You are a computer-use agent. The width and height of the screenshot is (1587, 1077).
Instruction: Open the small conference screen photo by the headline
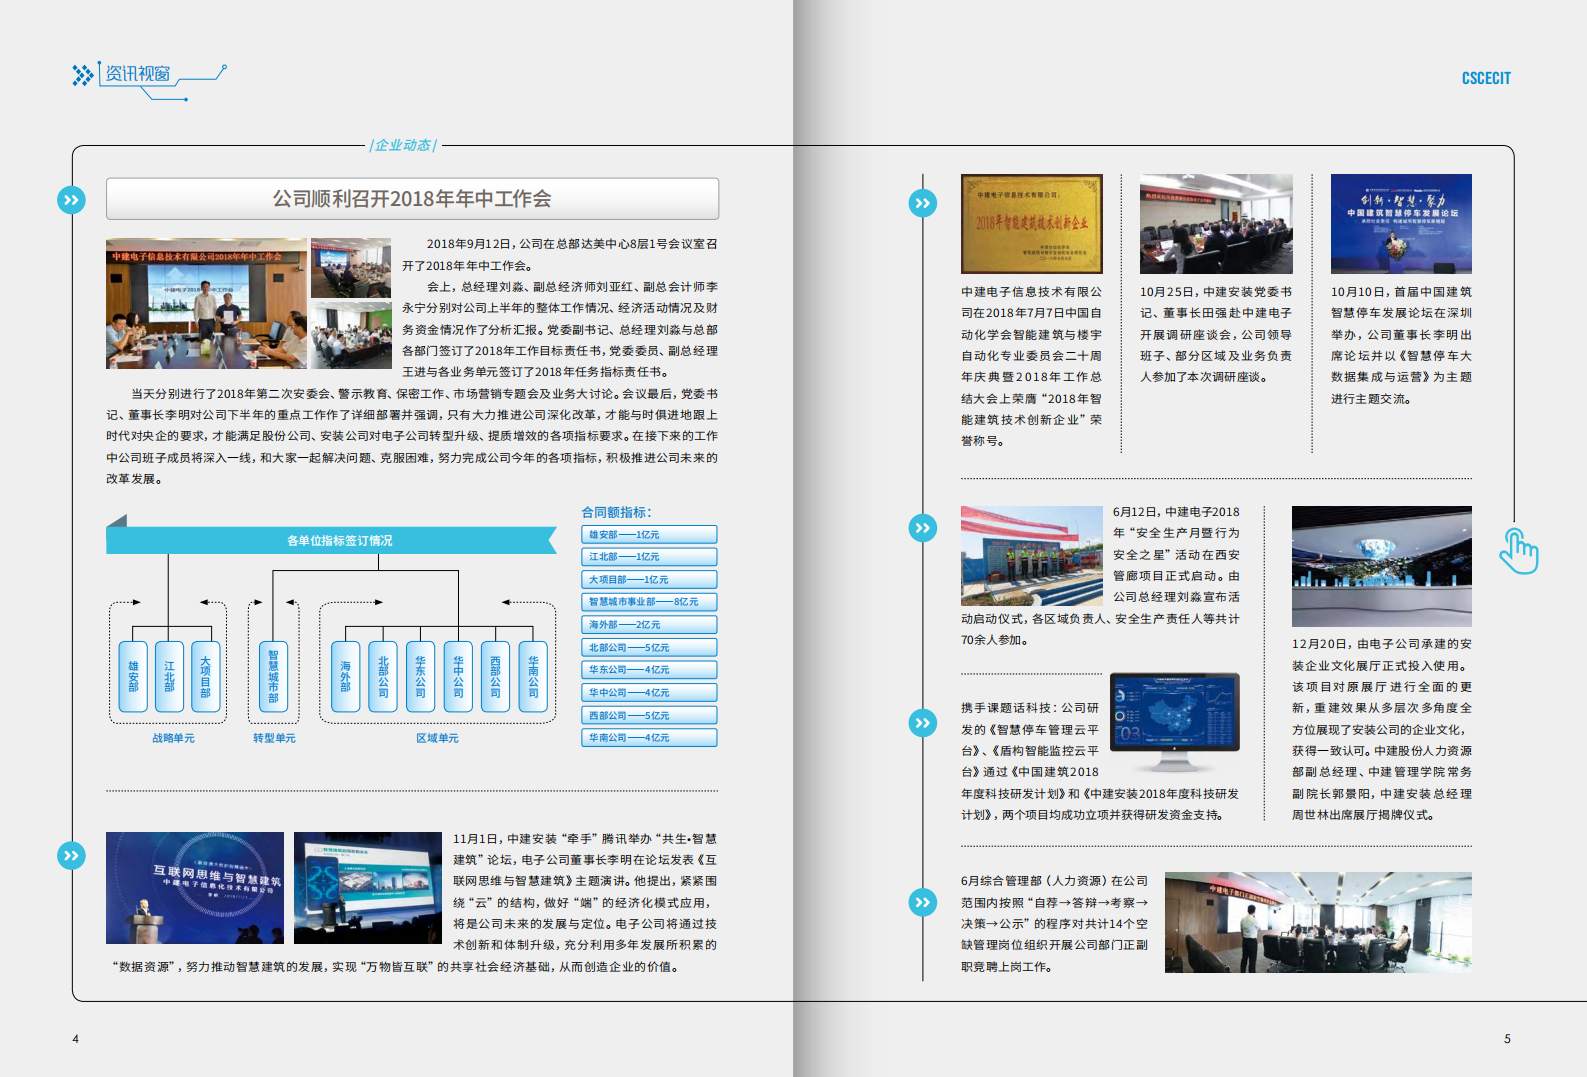(x=351, y=268)
